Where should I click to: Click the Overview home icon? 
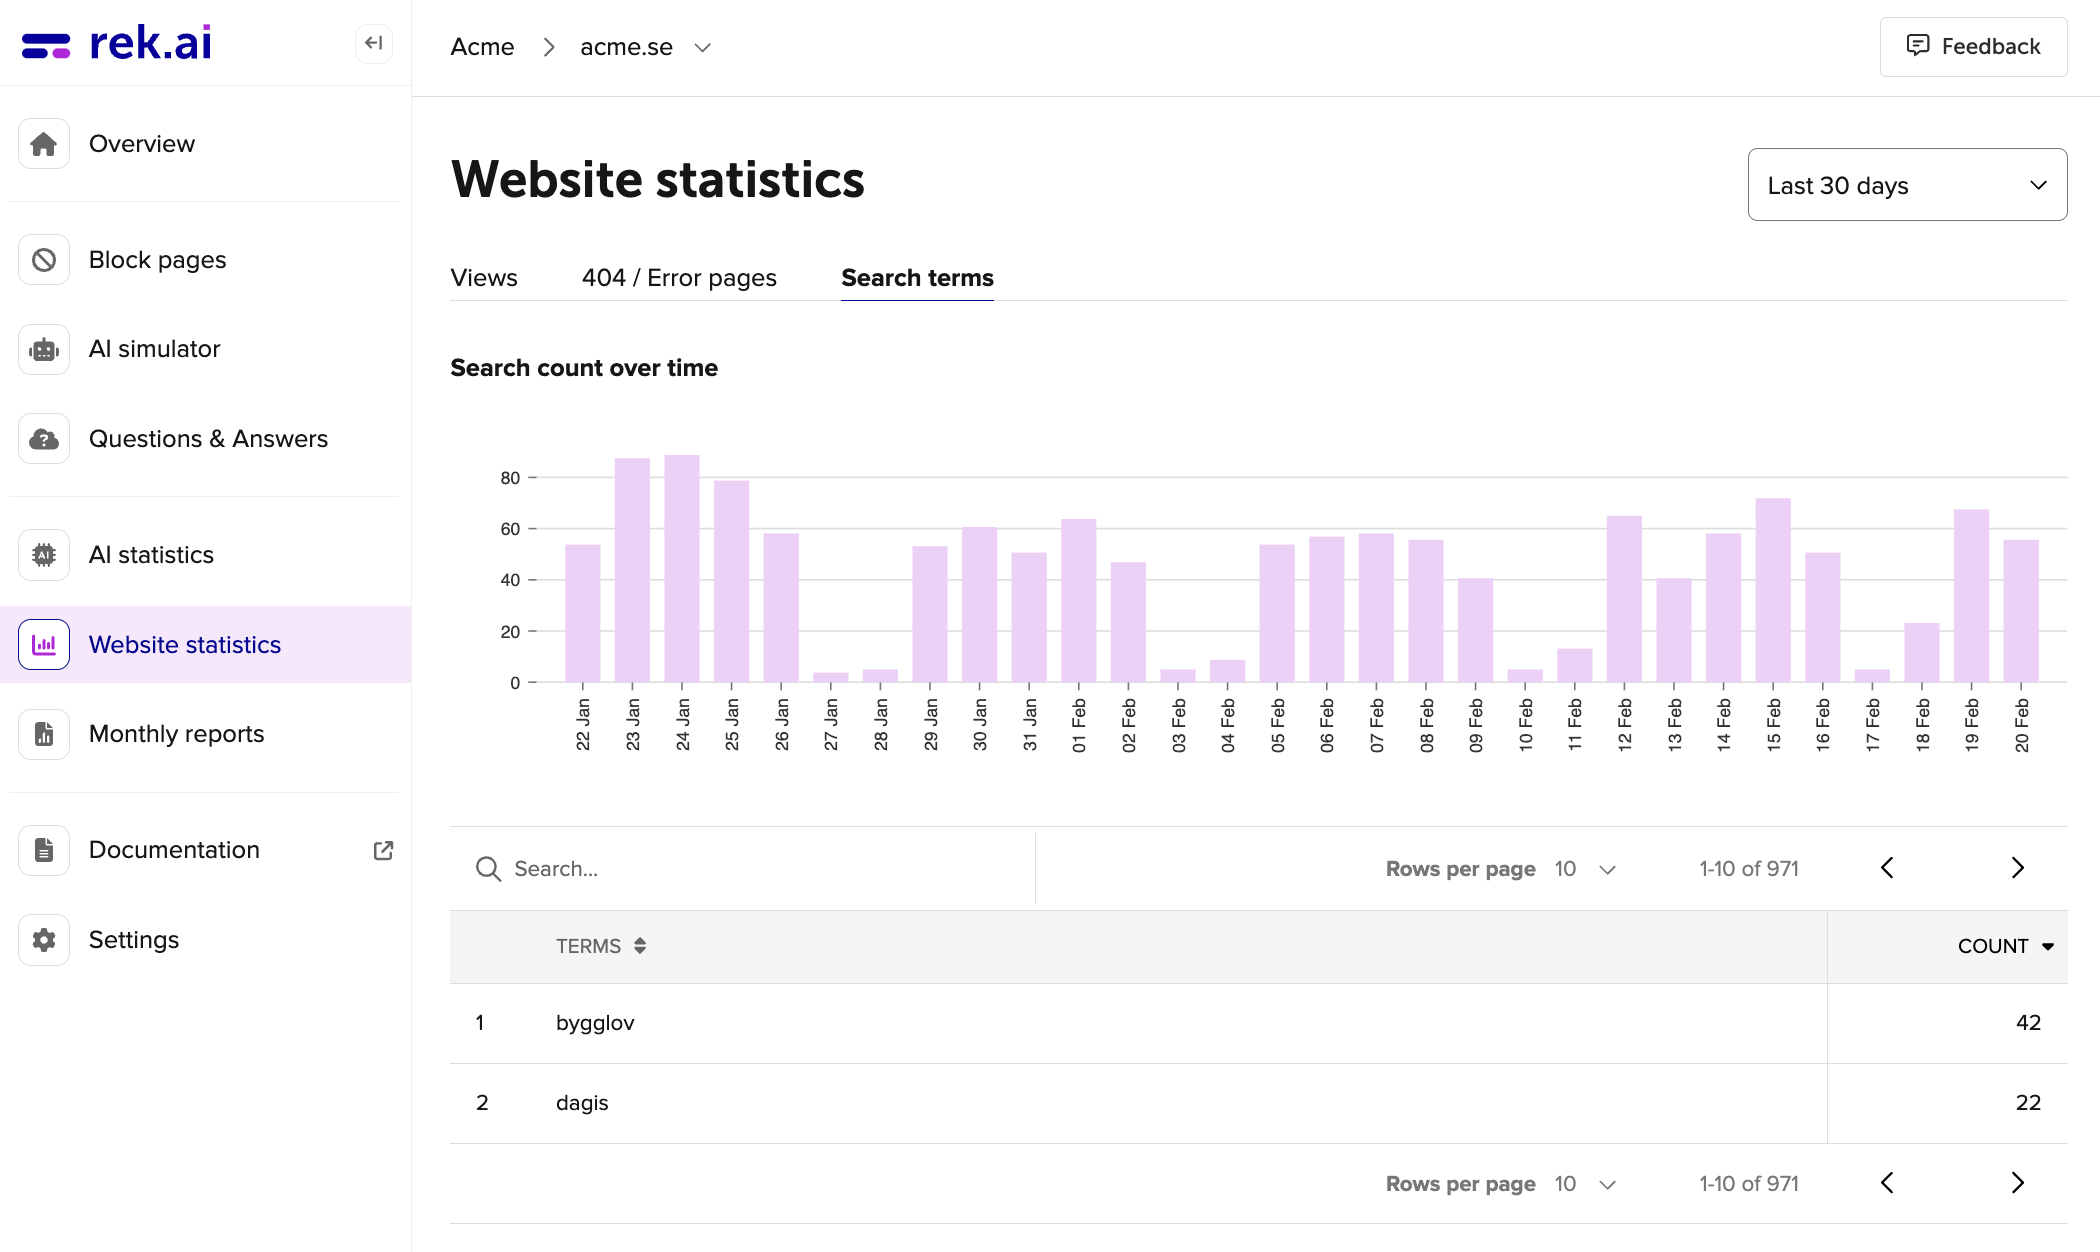[x=44, y=144]
